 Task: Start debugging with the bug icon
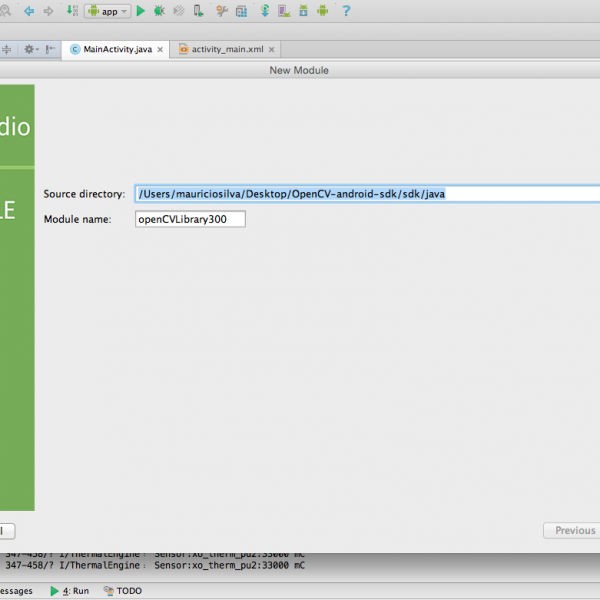(x=160, y=11)
